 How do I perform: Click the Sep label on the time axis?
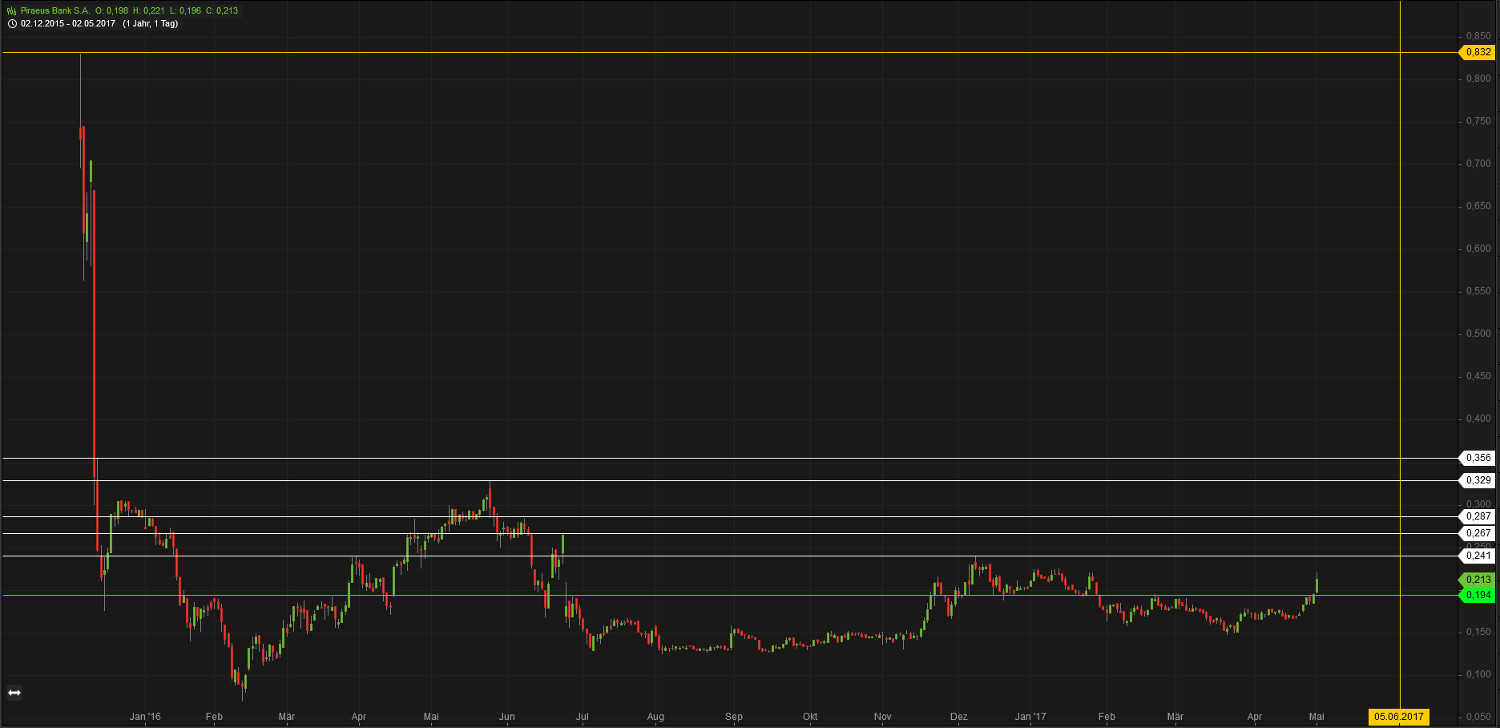[x=734, y=717]
